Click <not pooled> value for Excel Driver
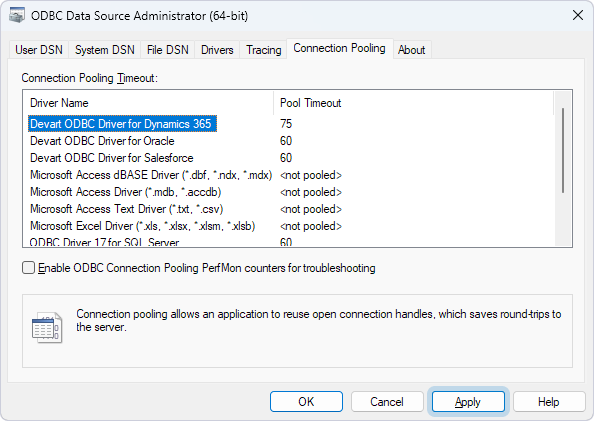Image resolution: width=594 pixels, height=421 pixels. coord(311,226)
